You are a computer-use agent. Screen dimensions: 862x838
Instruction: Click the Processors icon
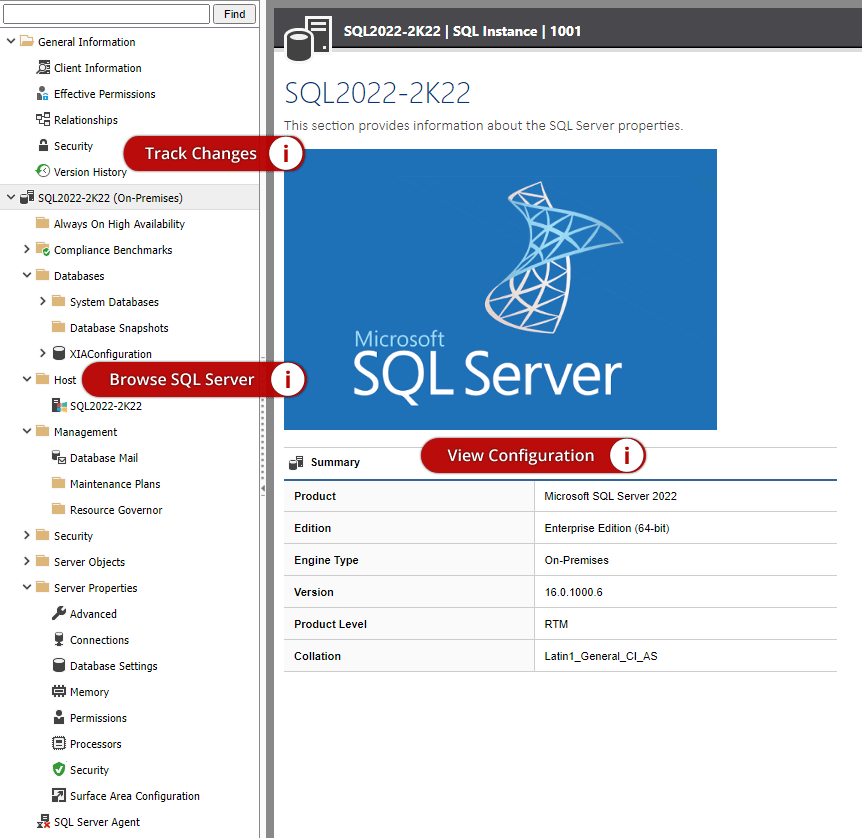[59, 743]
